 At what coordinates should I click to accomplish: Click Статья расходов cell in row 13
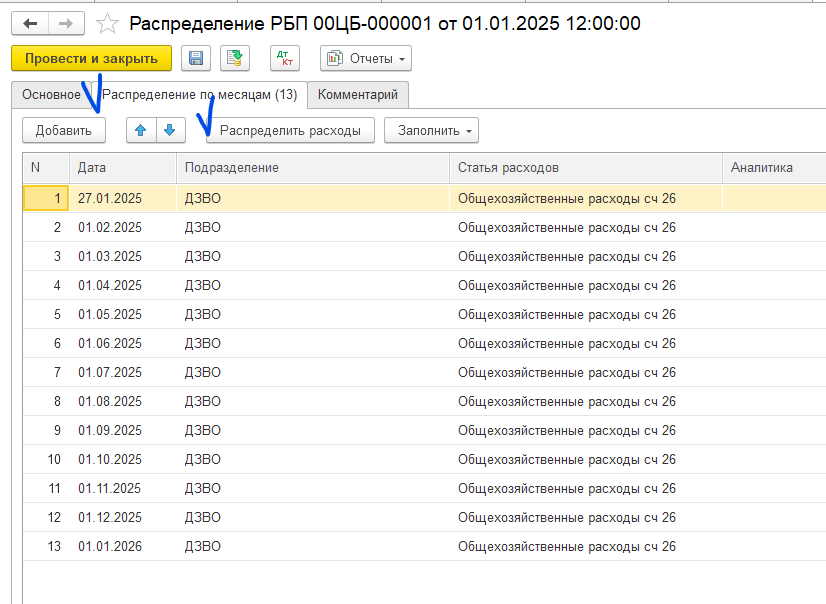point(567,546)
